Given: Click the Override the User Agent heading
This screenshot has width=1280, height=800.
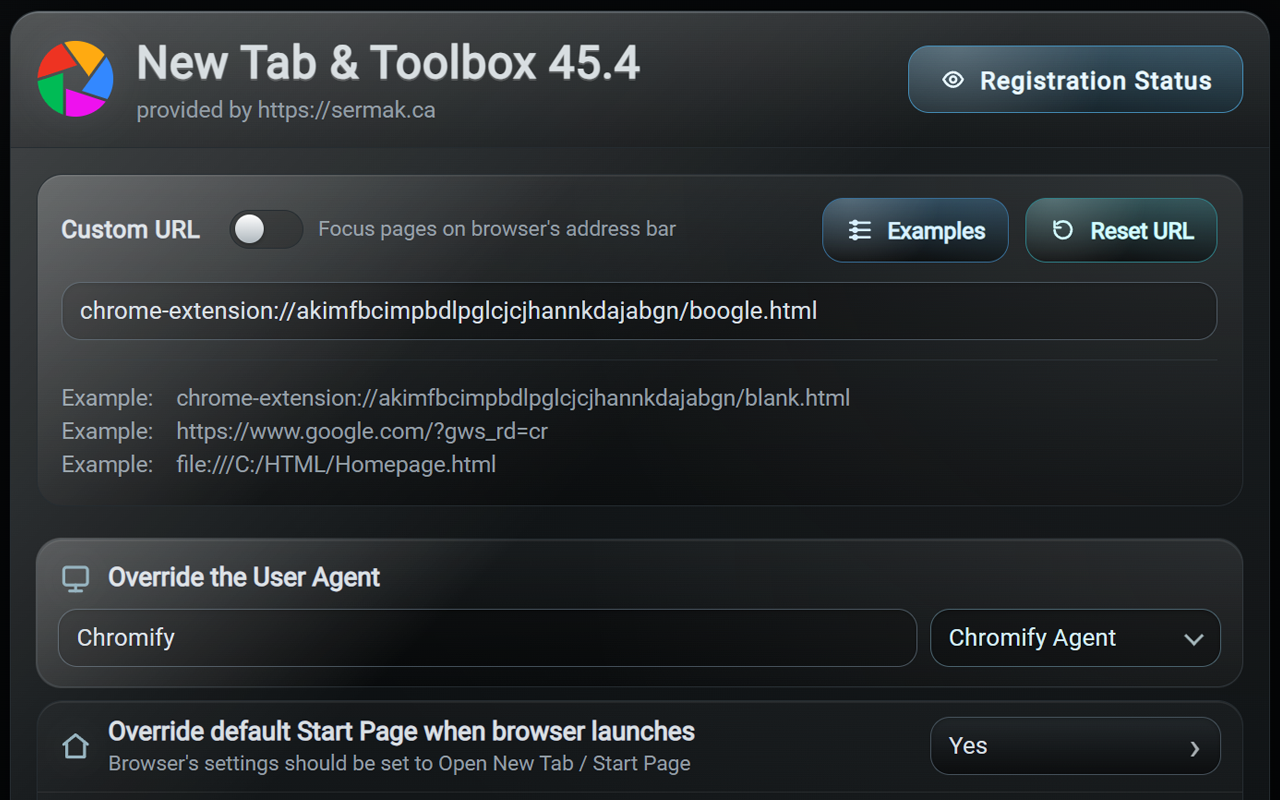Looking at the screenshot, I should click(x=244, y=577).
